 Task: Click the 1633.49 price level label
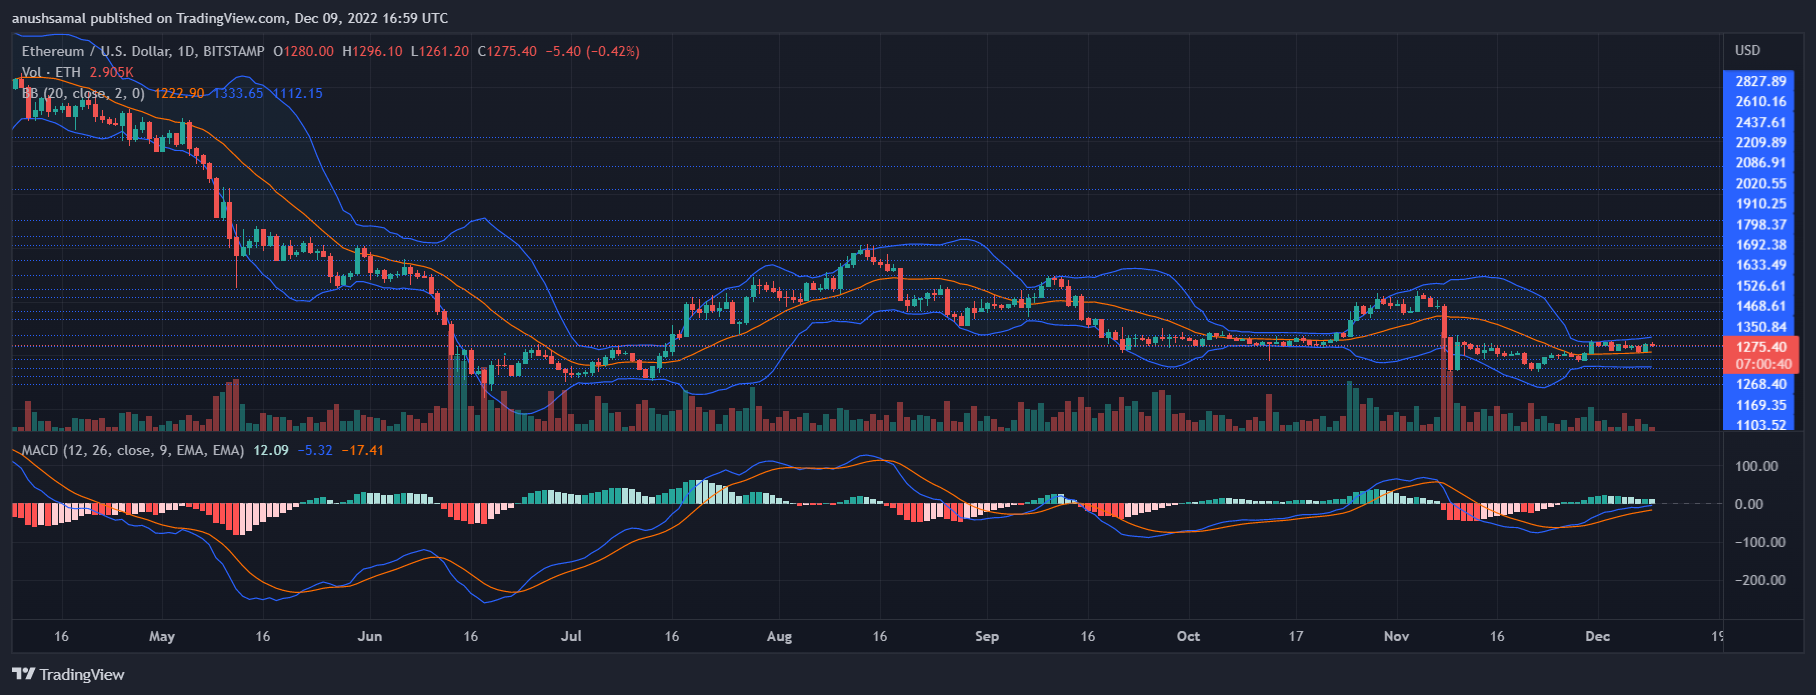tap(1760, 265)
